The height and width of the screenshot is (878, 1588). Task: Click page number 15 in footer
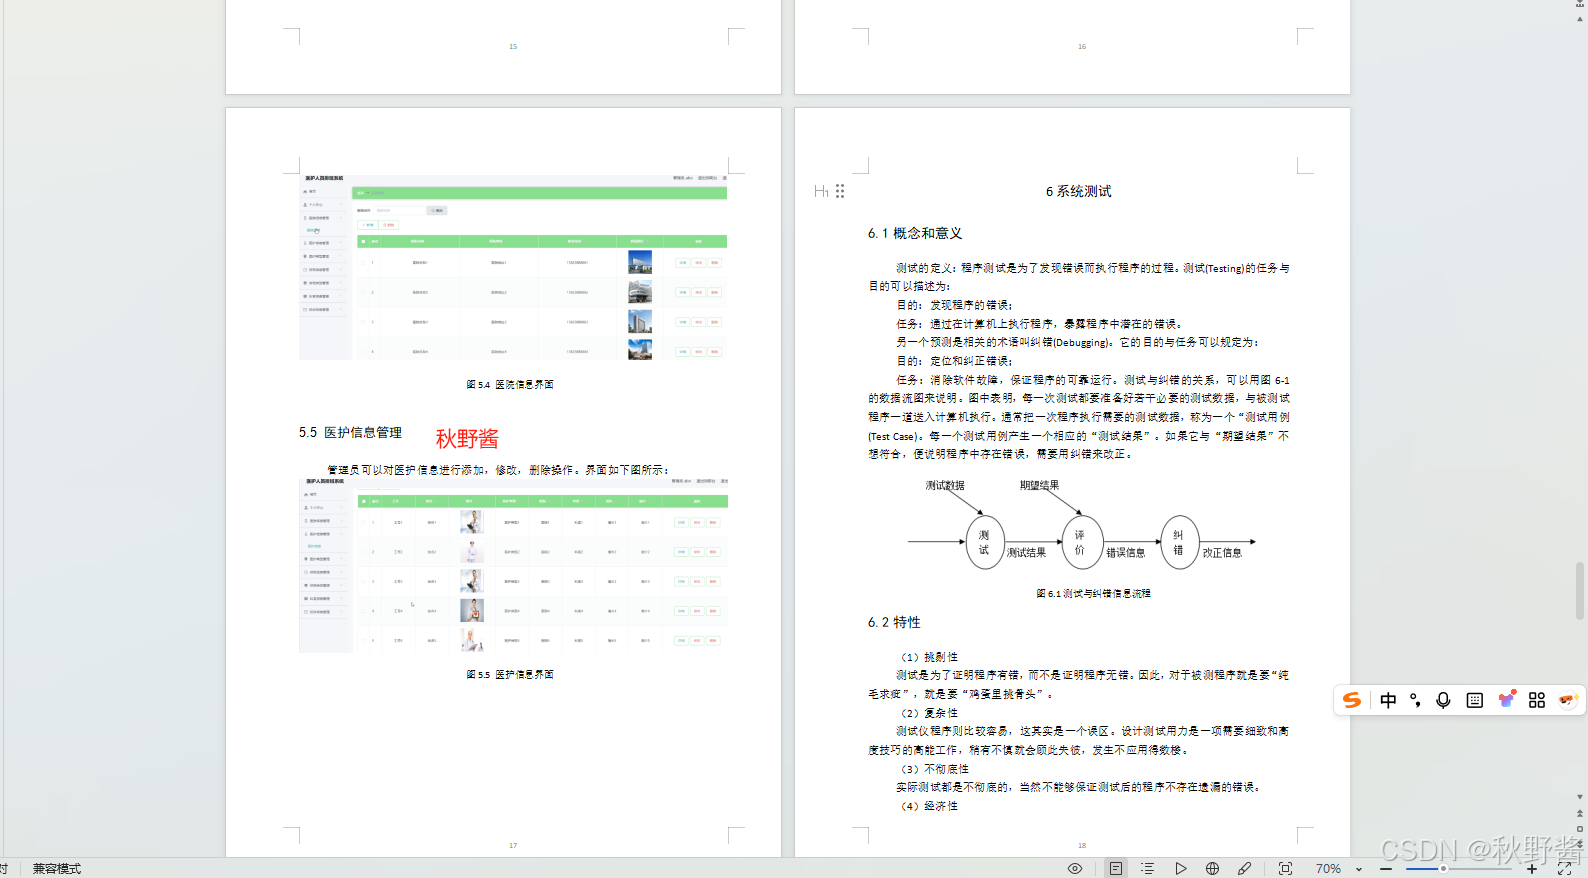coord(513,46)
